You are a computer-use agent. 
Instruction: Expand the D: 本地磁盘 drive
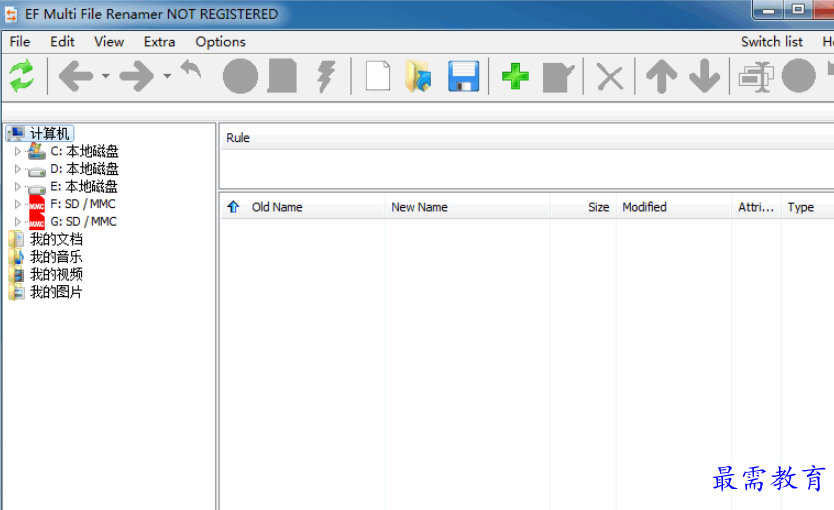tap(18, 169)
